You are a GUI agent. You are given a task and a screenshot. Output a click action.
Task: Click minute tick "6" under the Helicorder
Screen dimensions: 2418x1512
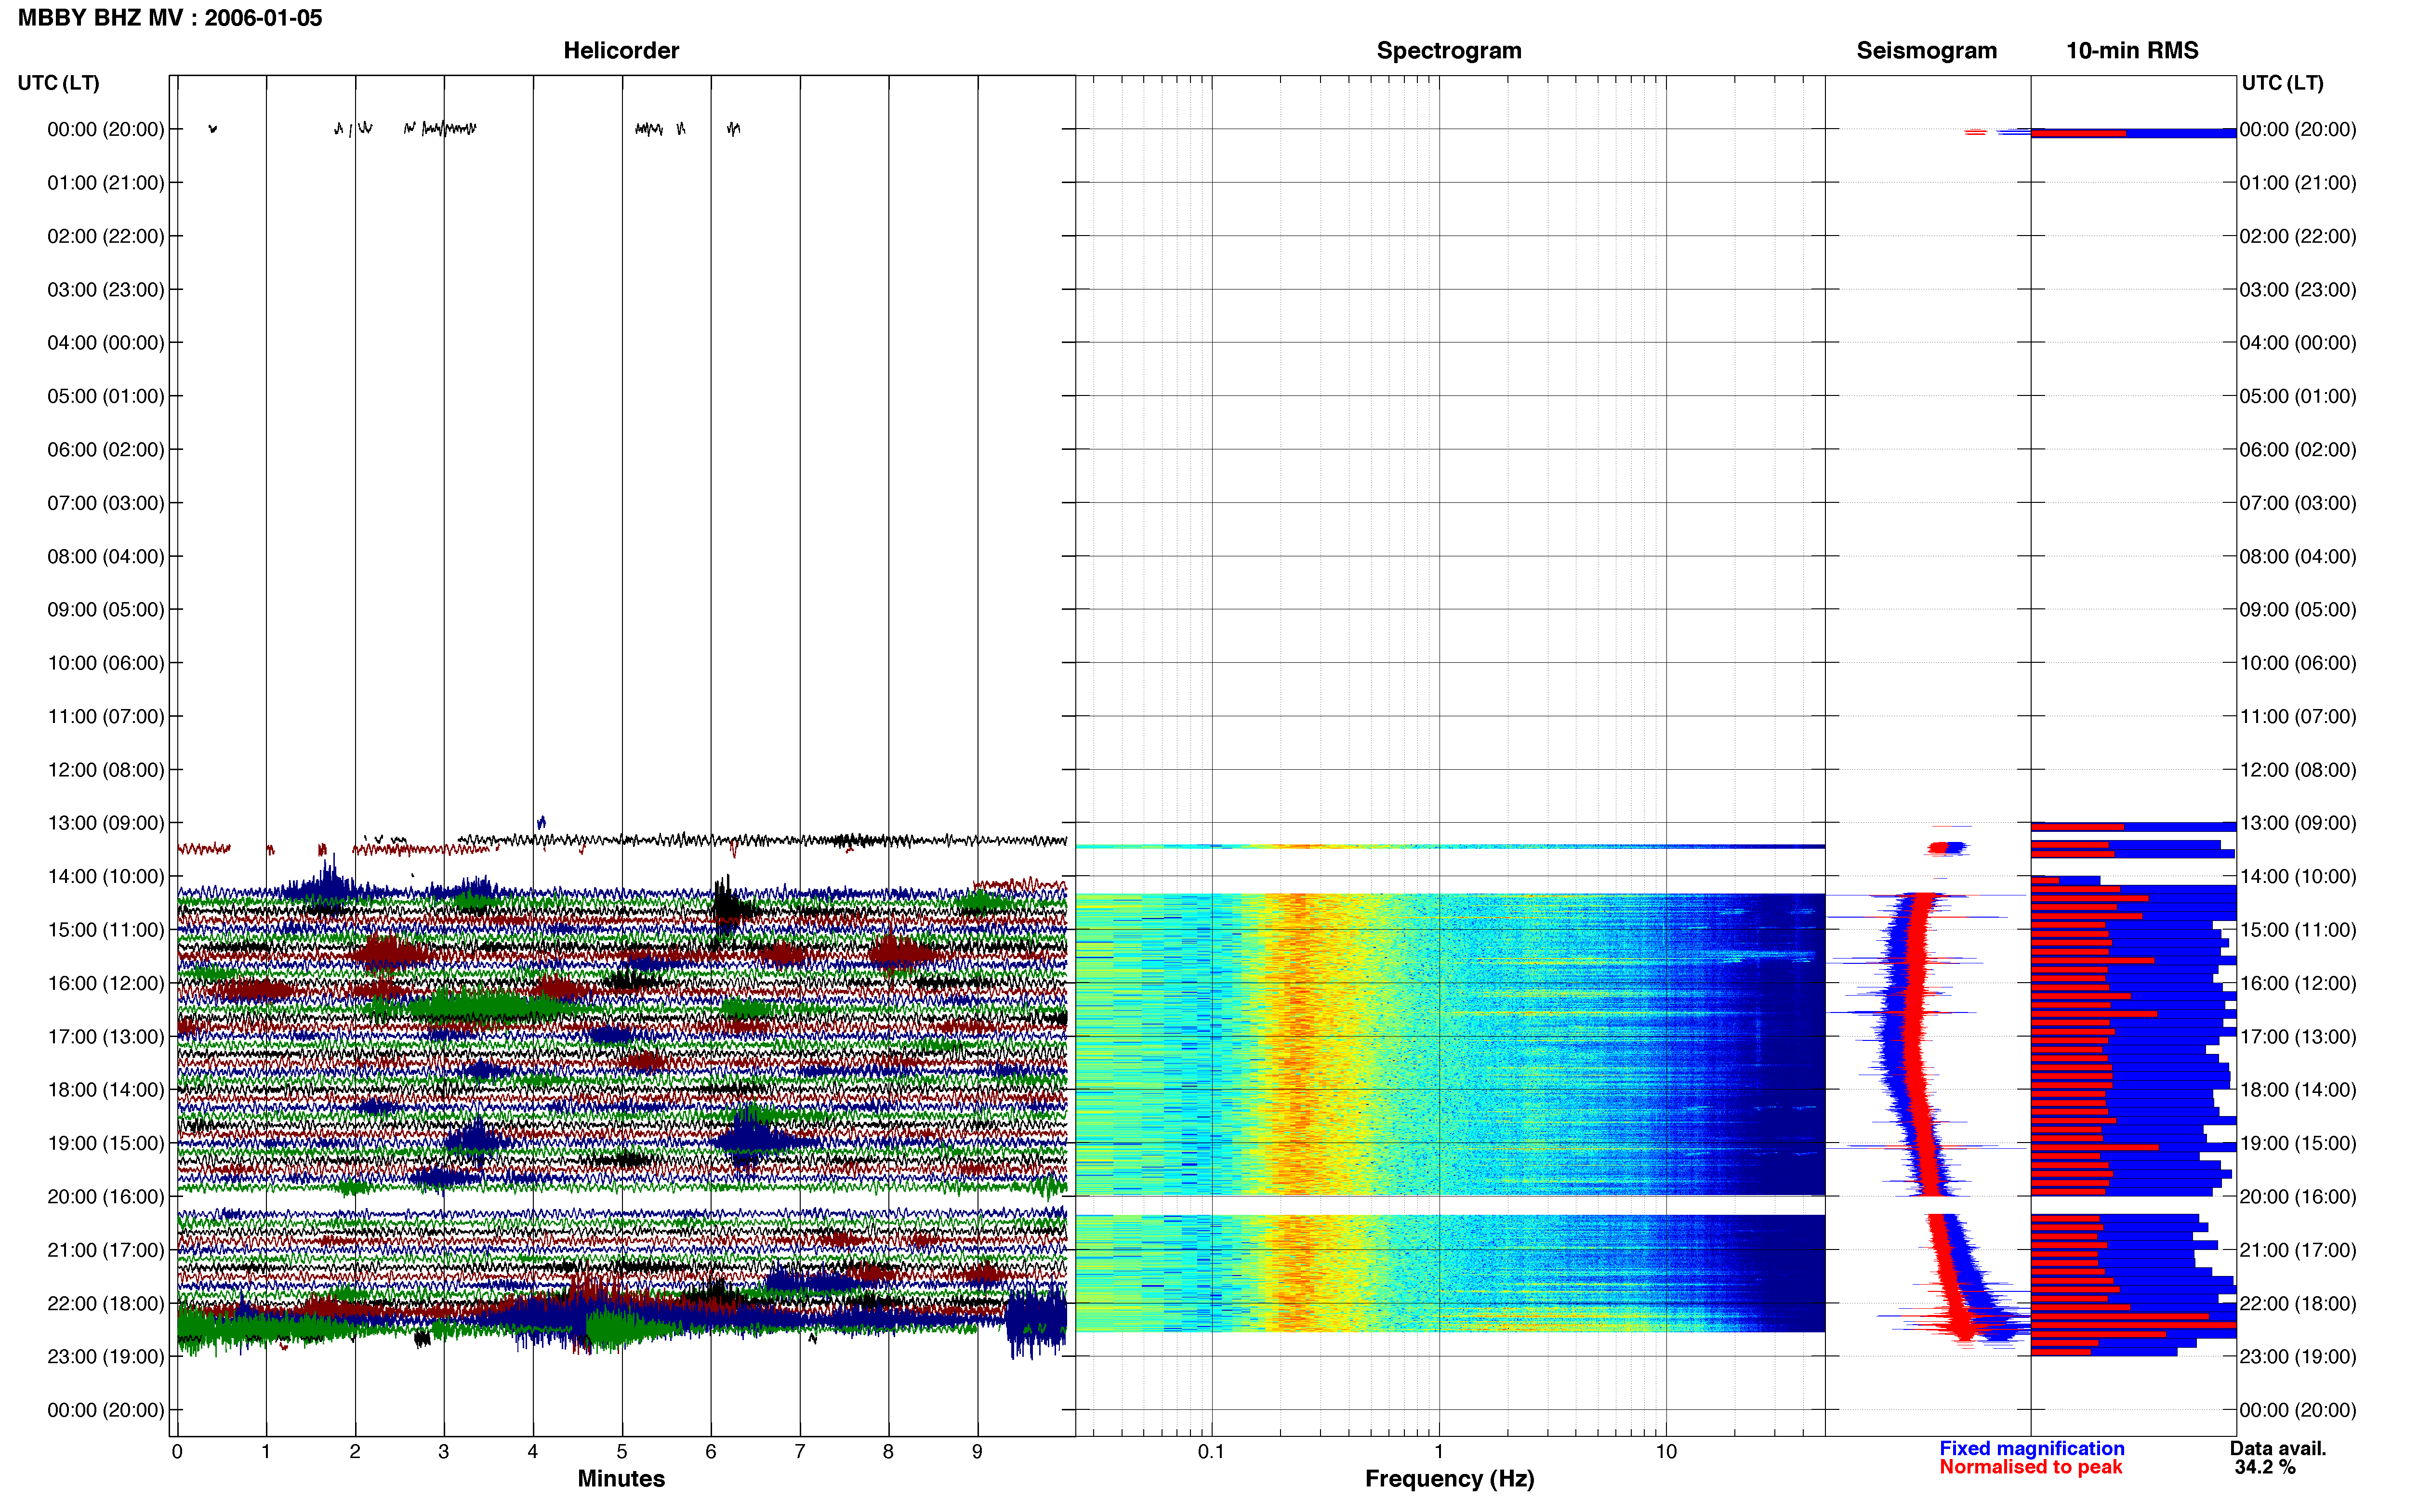[x=711, y=1452]
